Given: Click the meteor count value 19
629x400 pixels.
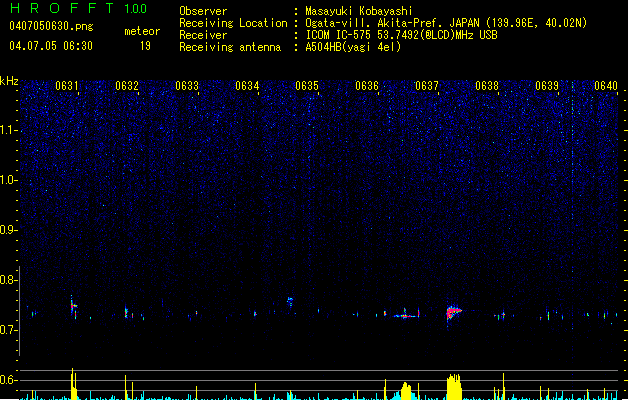Looking at the screenshot, I should pos(145,46).
